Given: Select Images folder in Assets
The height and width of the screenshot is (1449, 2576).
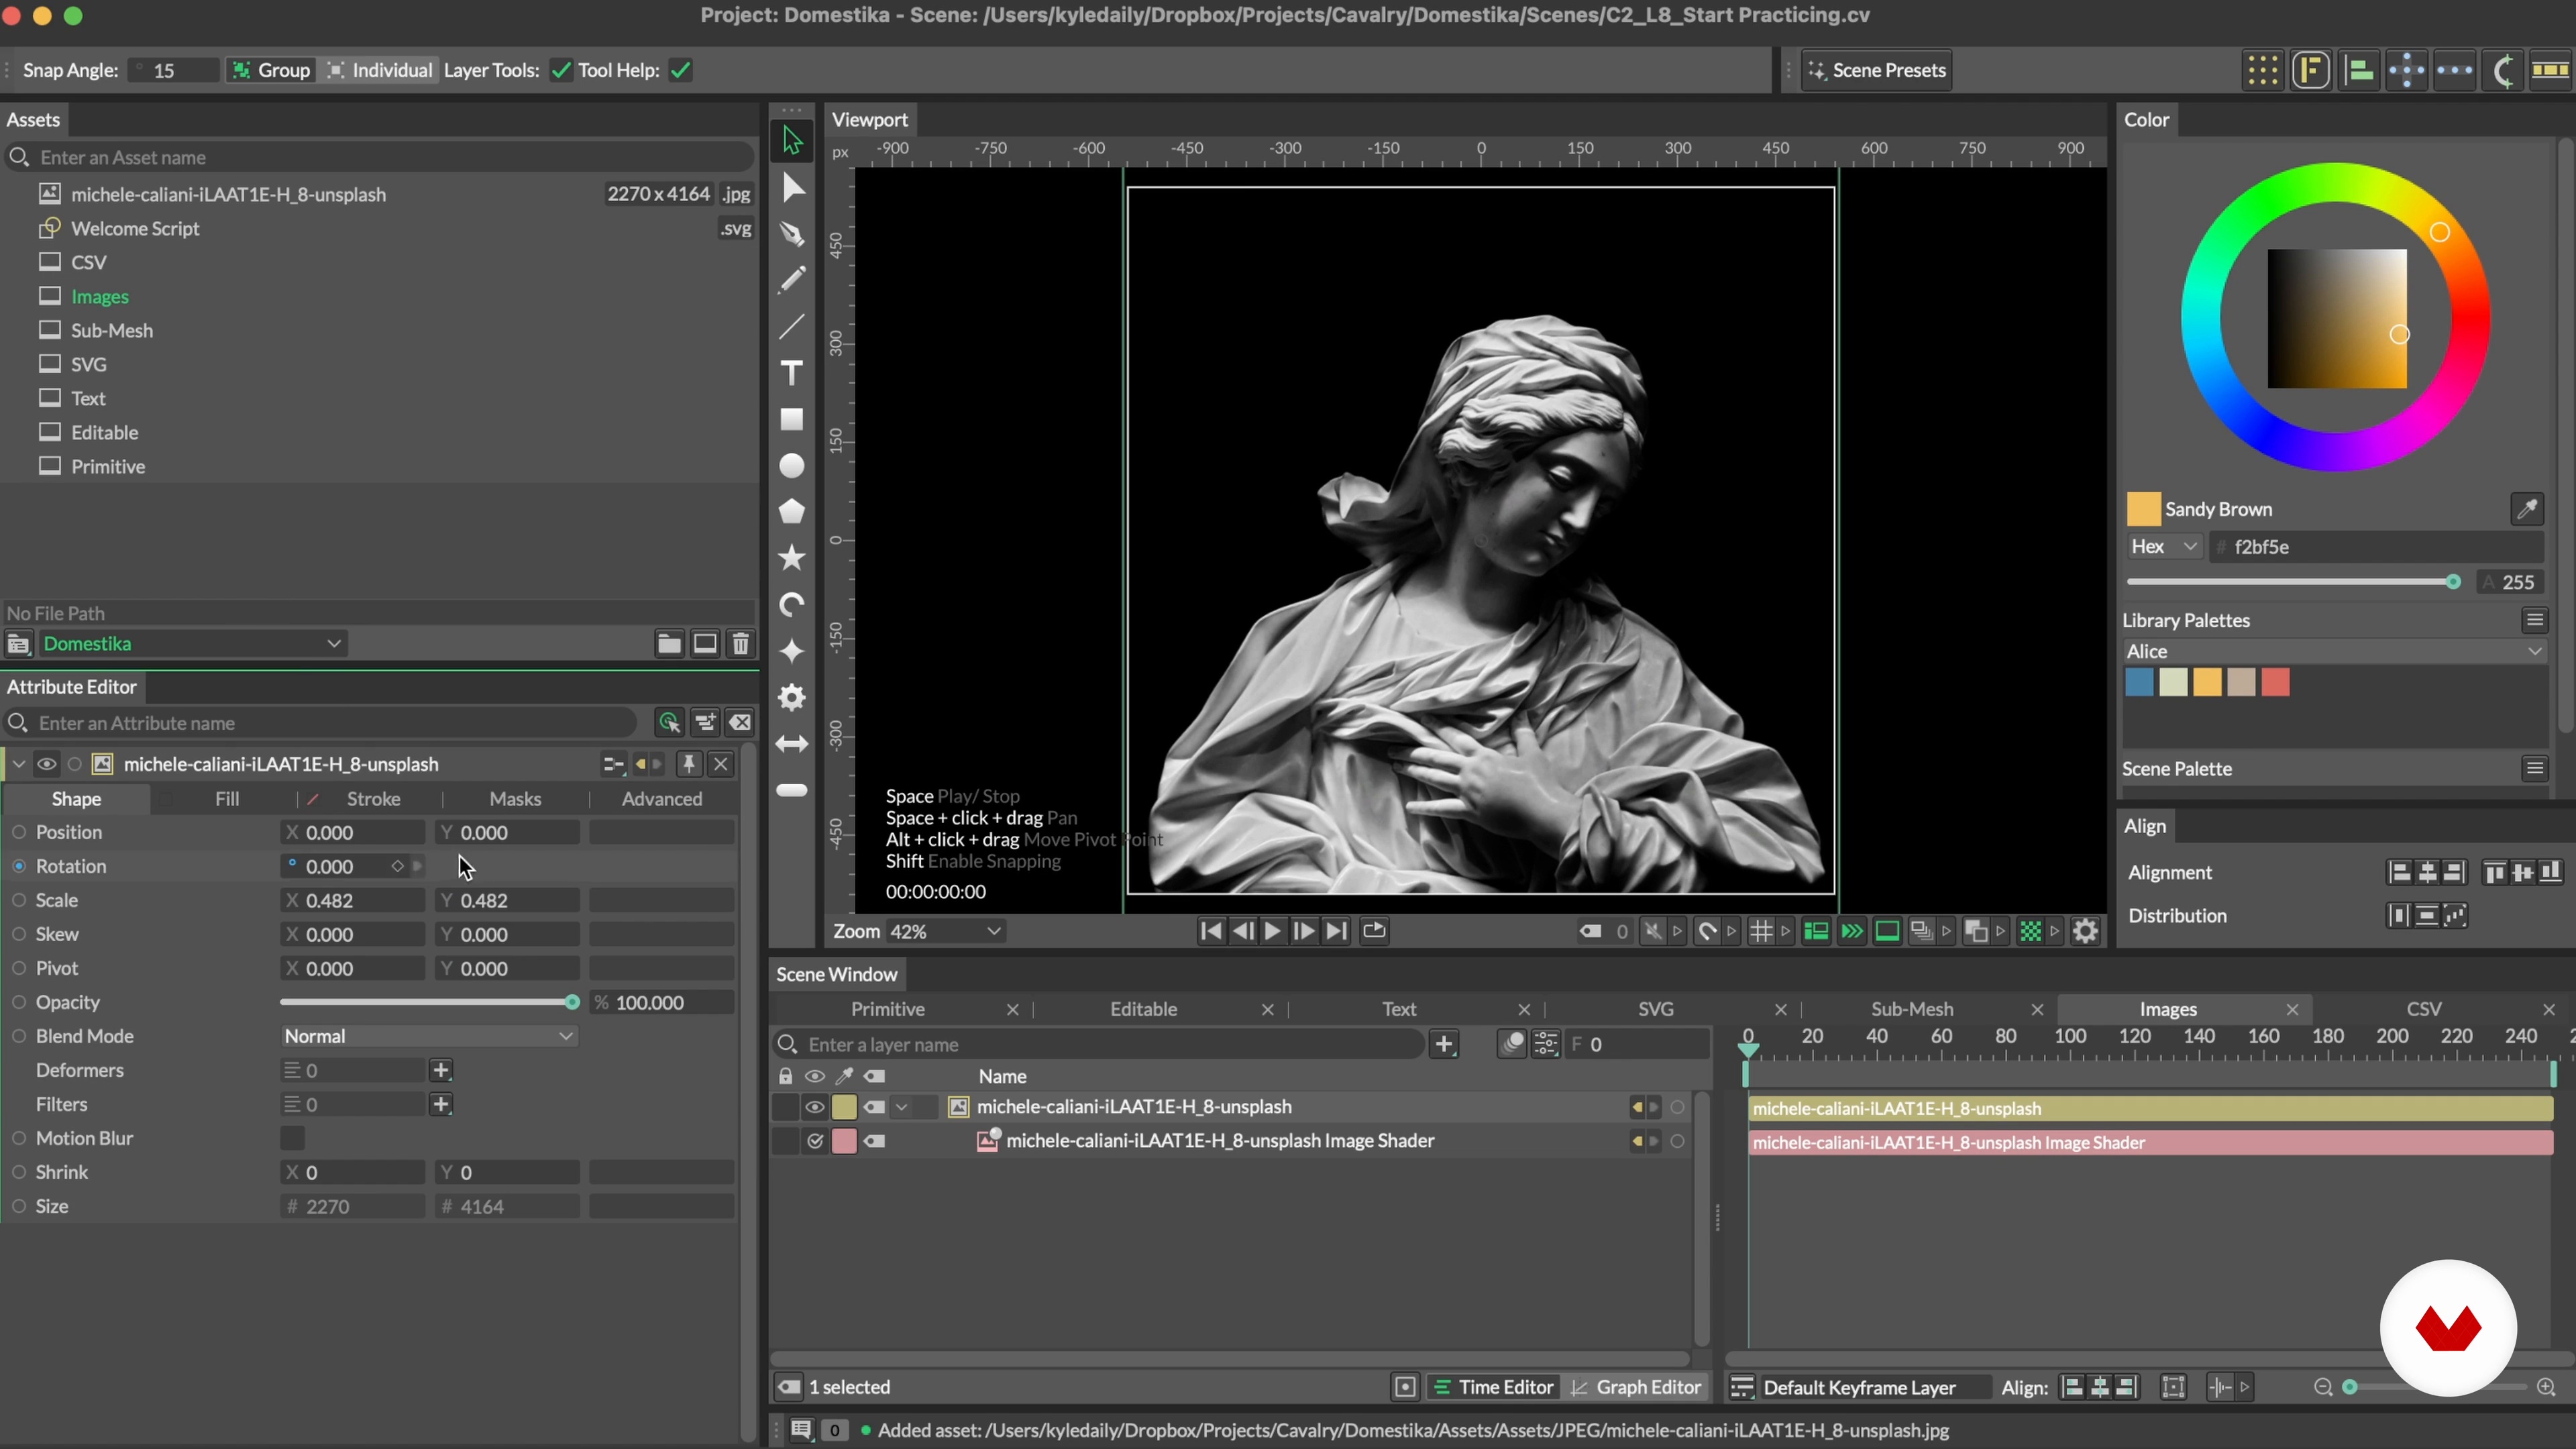Looking at the screenshot, I should tap(100, 297).
